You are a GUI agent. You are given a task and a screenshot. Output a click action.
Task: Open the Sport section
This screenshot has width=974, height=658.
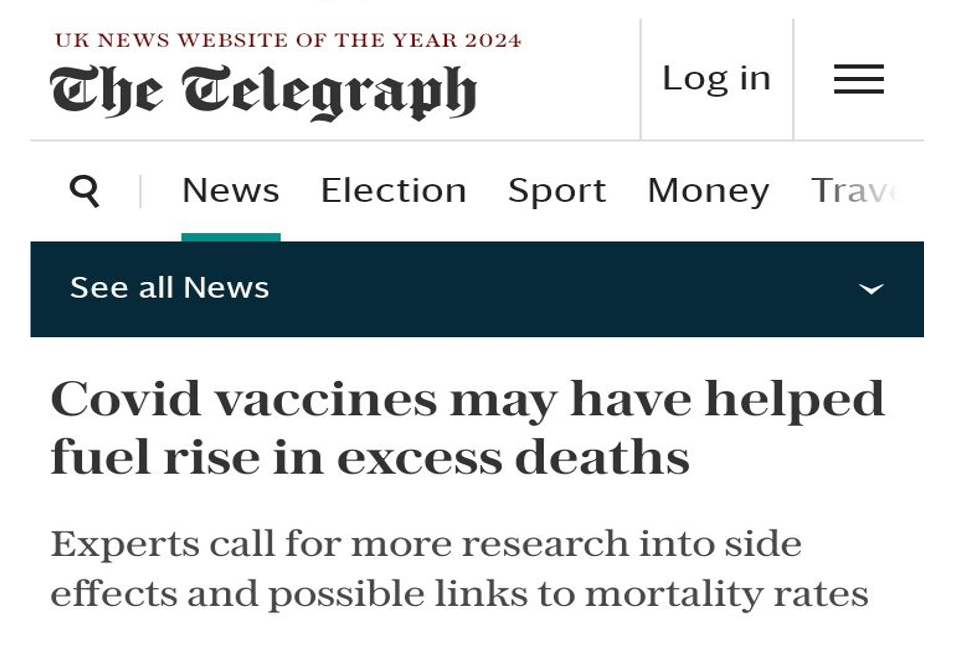pyautogui.click(x=557, y=191)
